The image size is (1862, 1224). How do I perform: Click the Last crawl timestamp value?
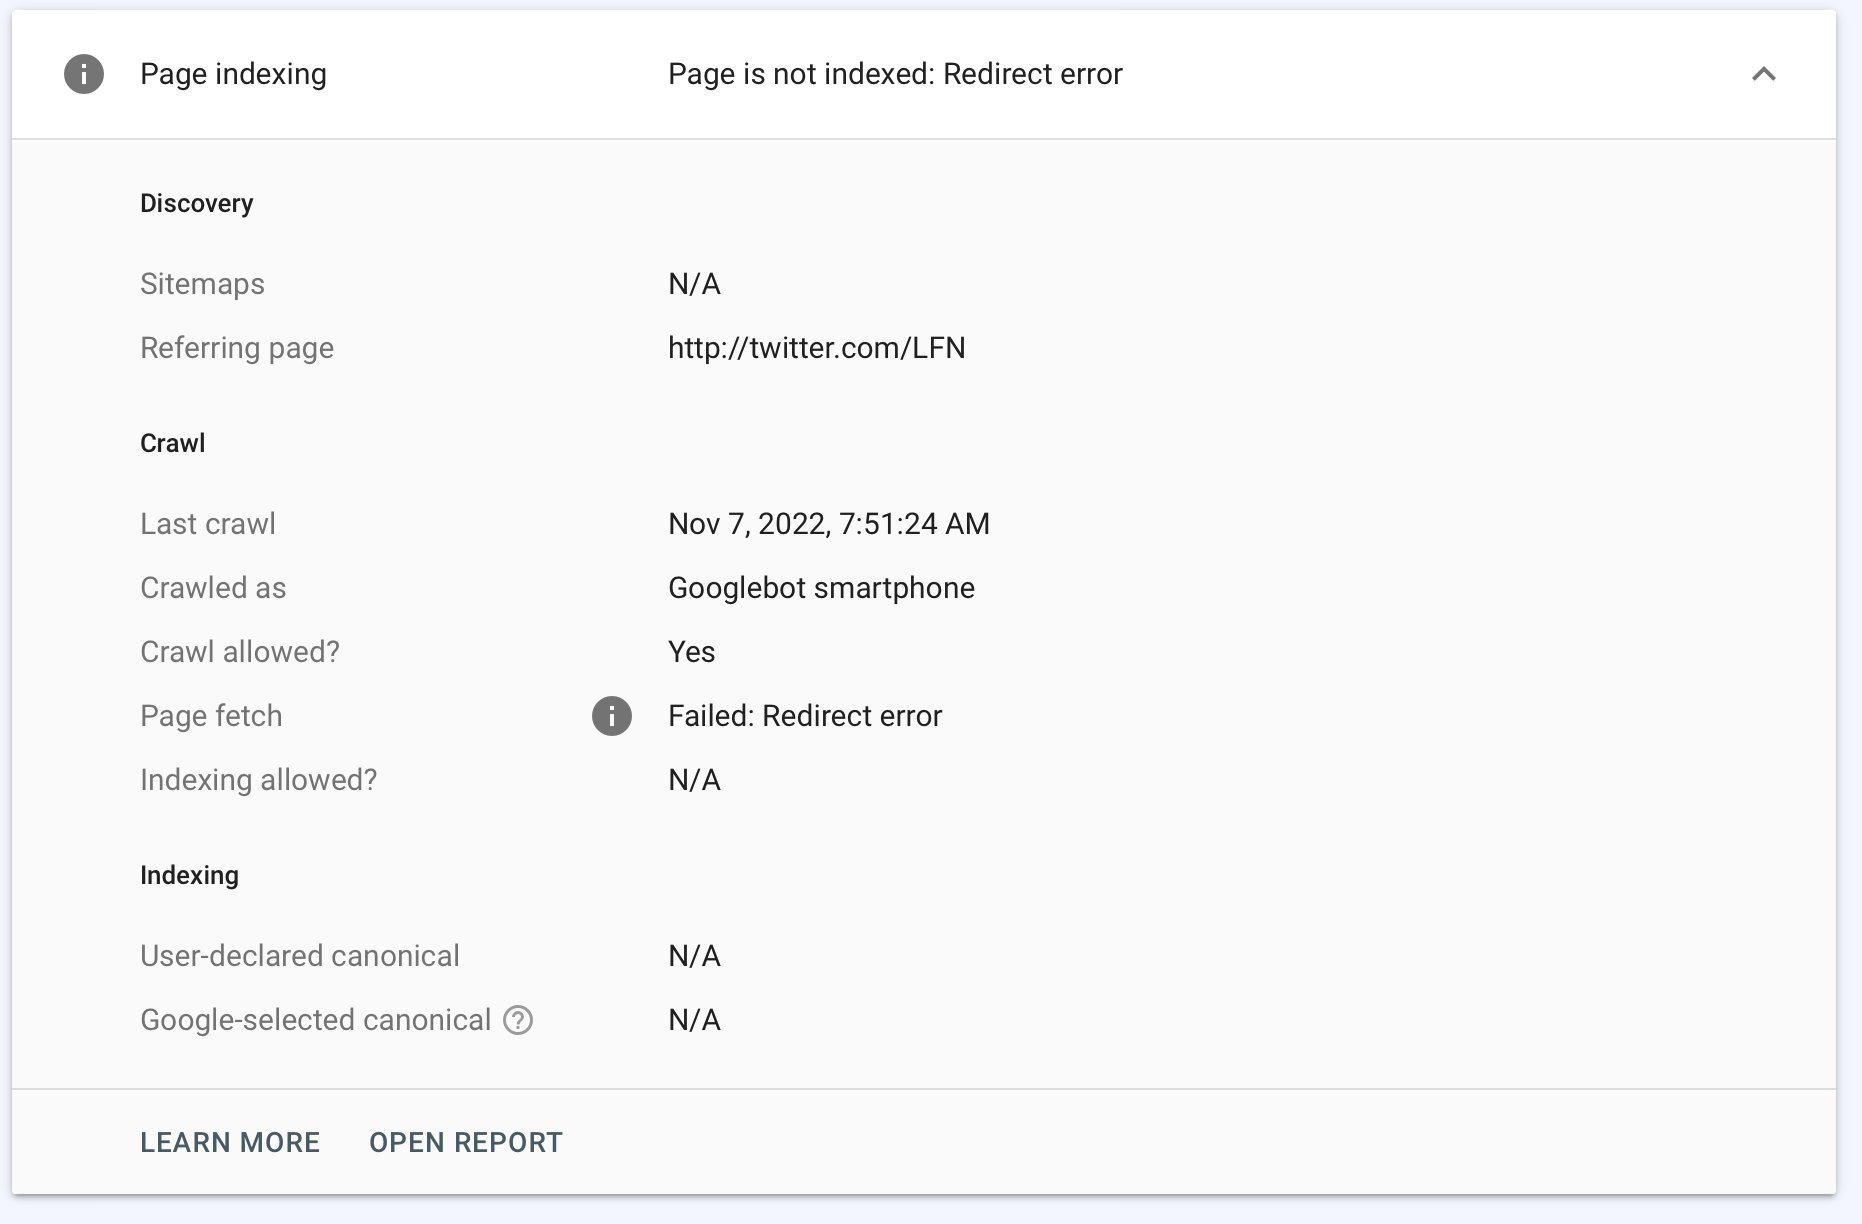click(828, 524)
